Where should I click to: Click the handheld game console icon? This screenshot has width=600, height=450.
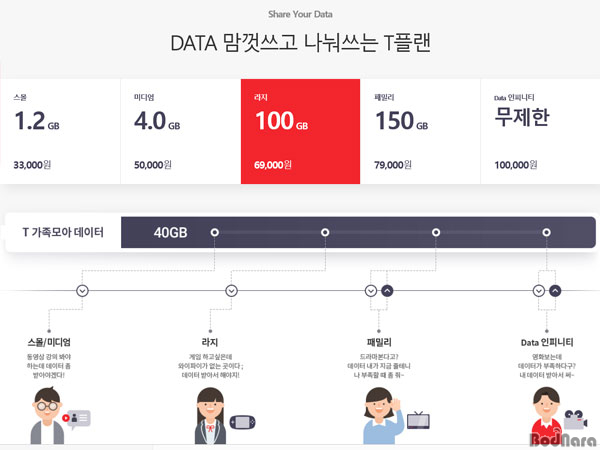[x=242, y=422]
